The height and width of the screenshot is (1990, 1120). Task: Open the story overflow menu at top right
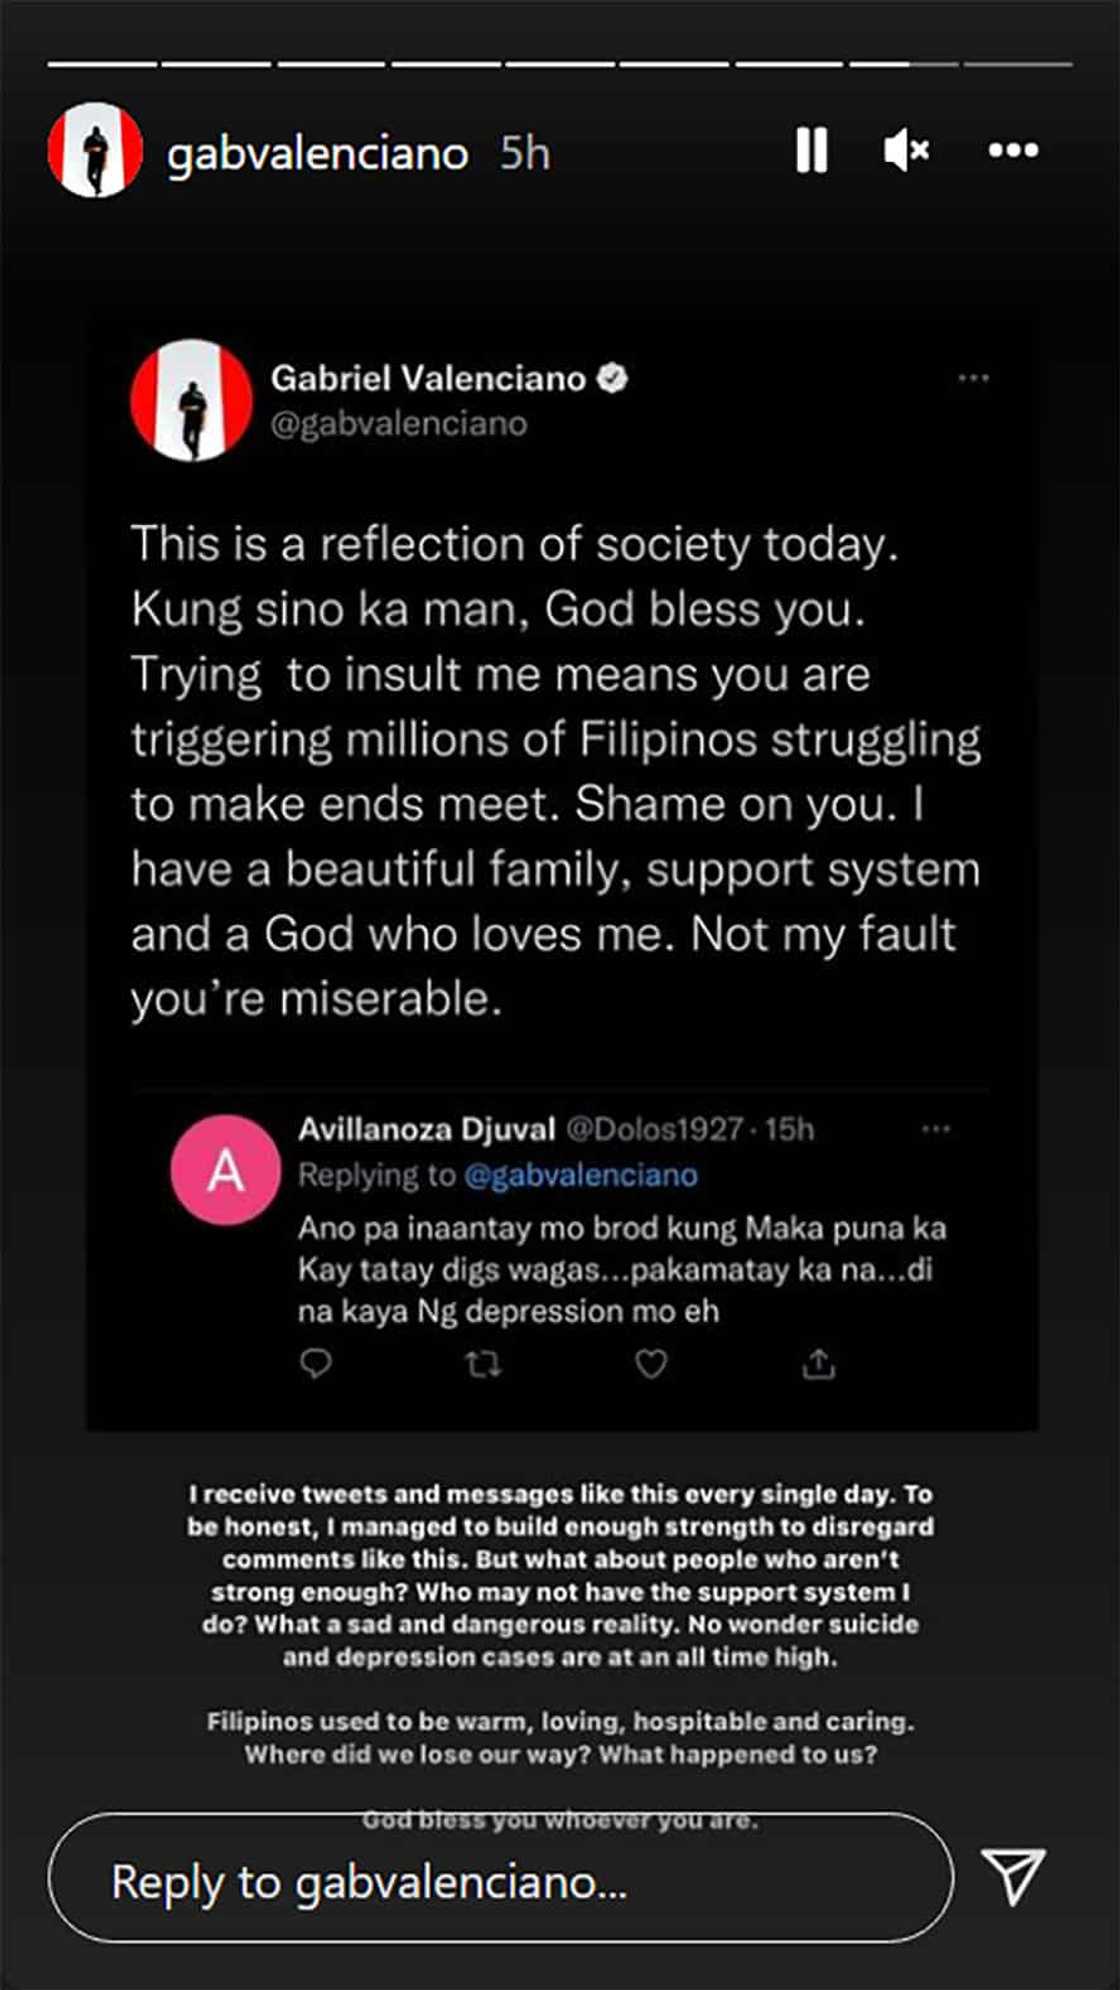pyautogui.click(x=1015, y=150)
